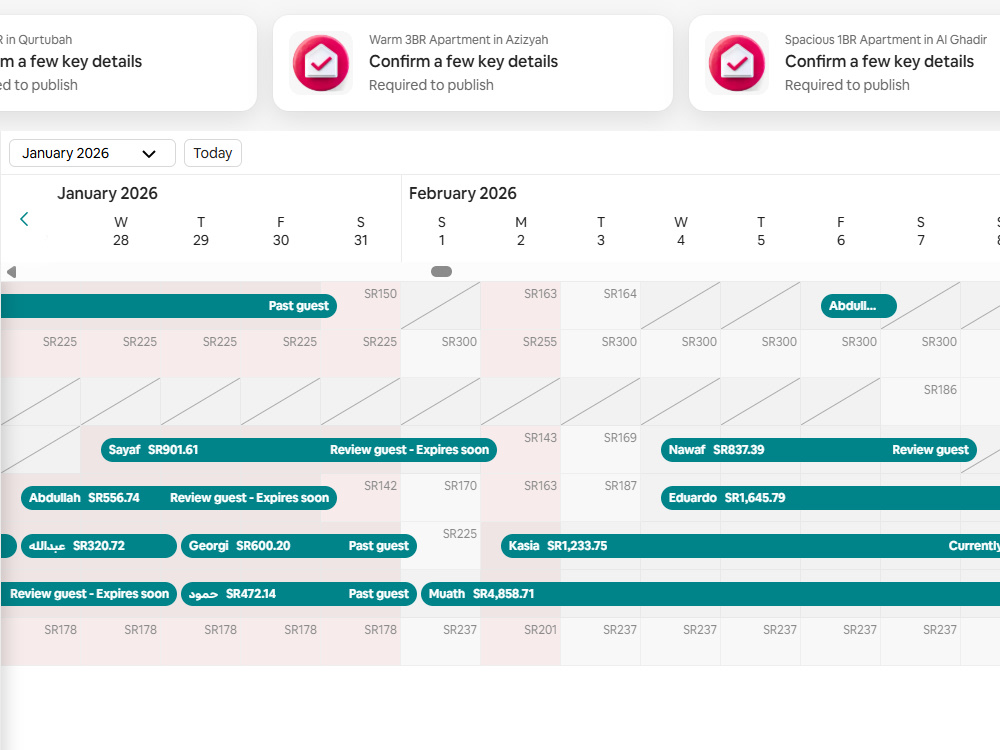
Task: Open Georgi SR600.20 past guest reservation
Action: pyautogui.click(x=298, y=546)
